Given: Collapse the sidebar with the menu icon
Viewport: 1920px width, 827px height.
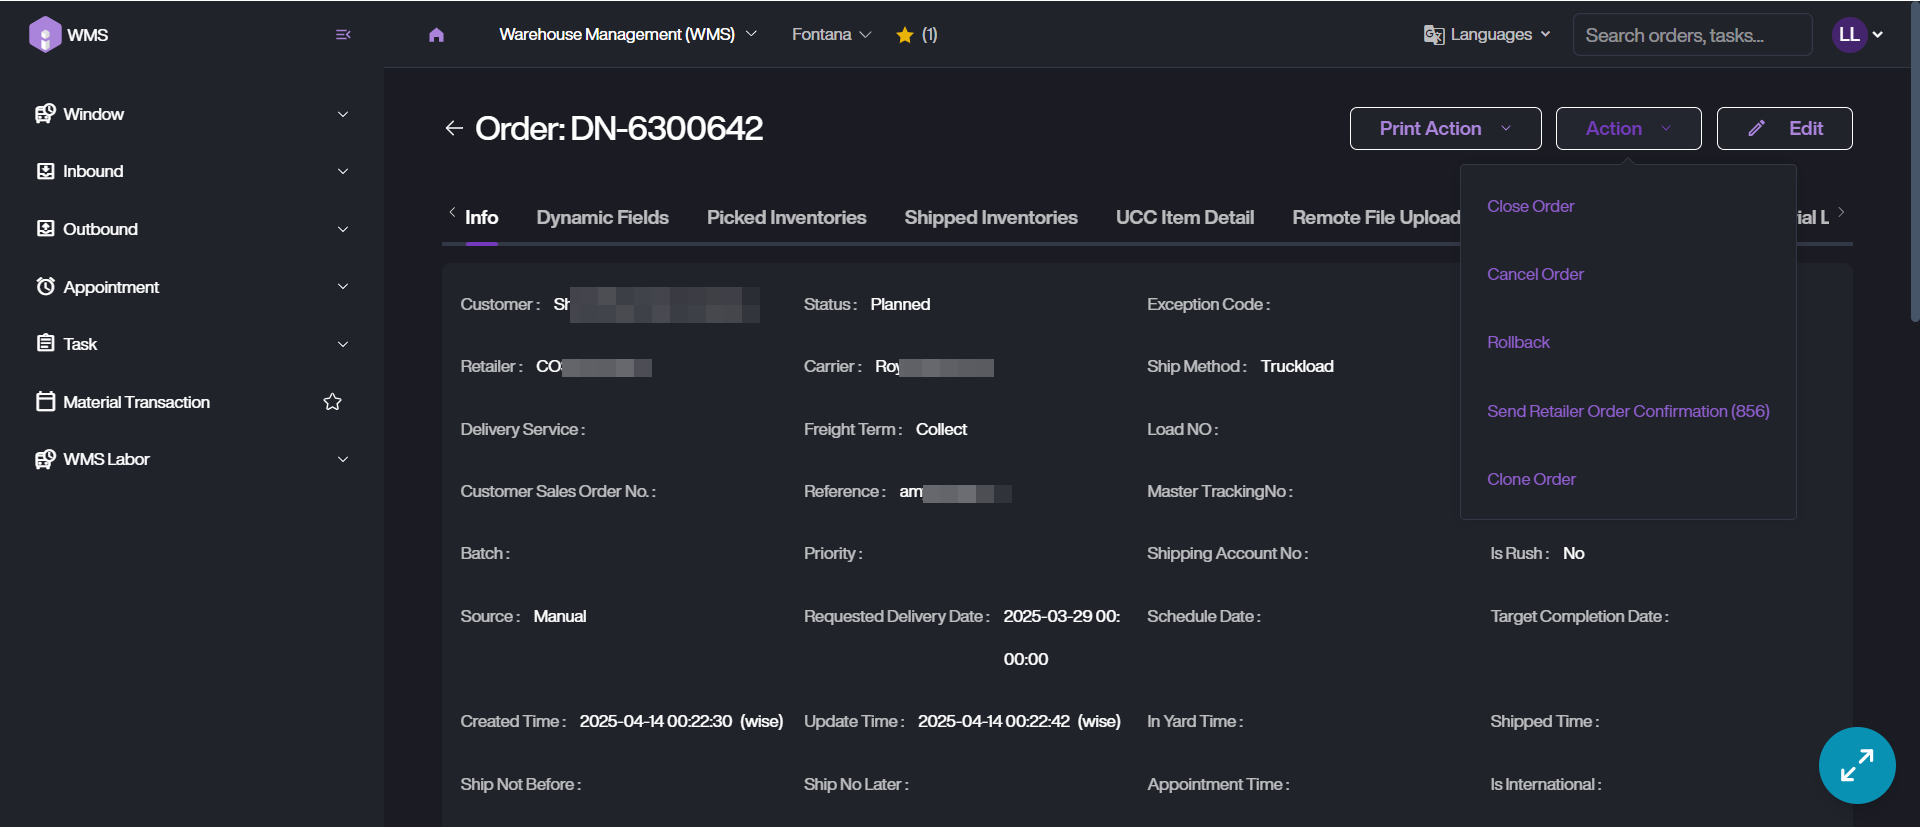Looking at the screenshot, I should pyautogui.click(x=343, y=35).
